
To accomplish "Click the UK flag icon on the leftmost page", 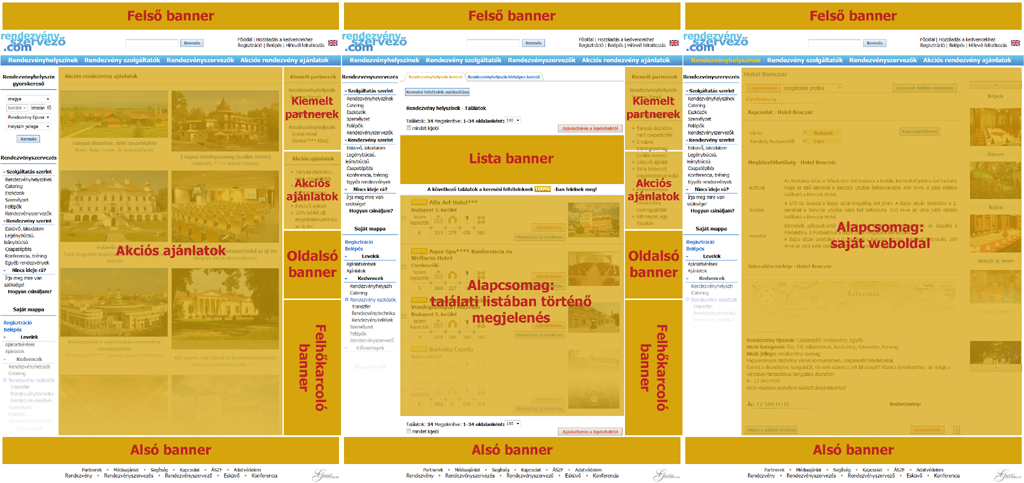I will (333, 43).
